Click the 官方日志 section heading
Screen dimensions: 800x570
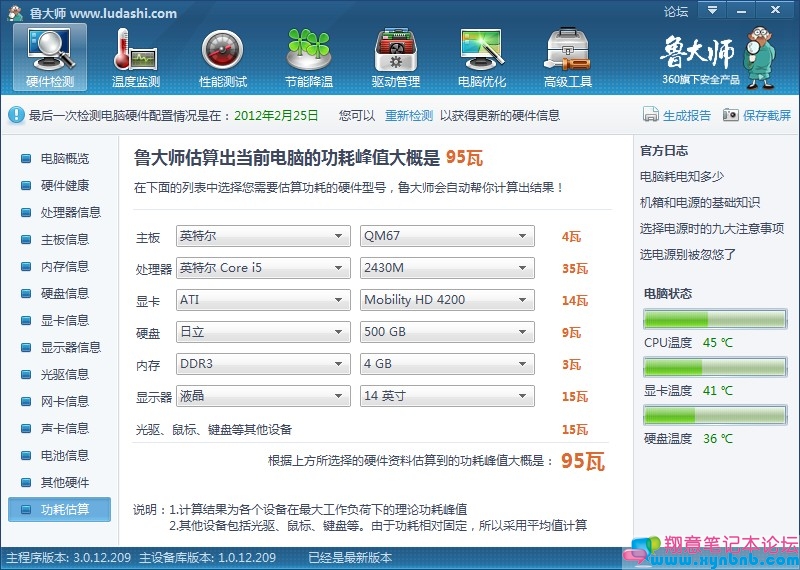pos(664,151)
